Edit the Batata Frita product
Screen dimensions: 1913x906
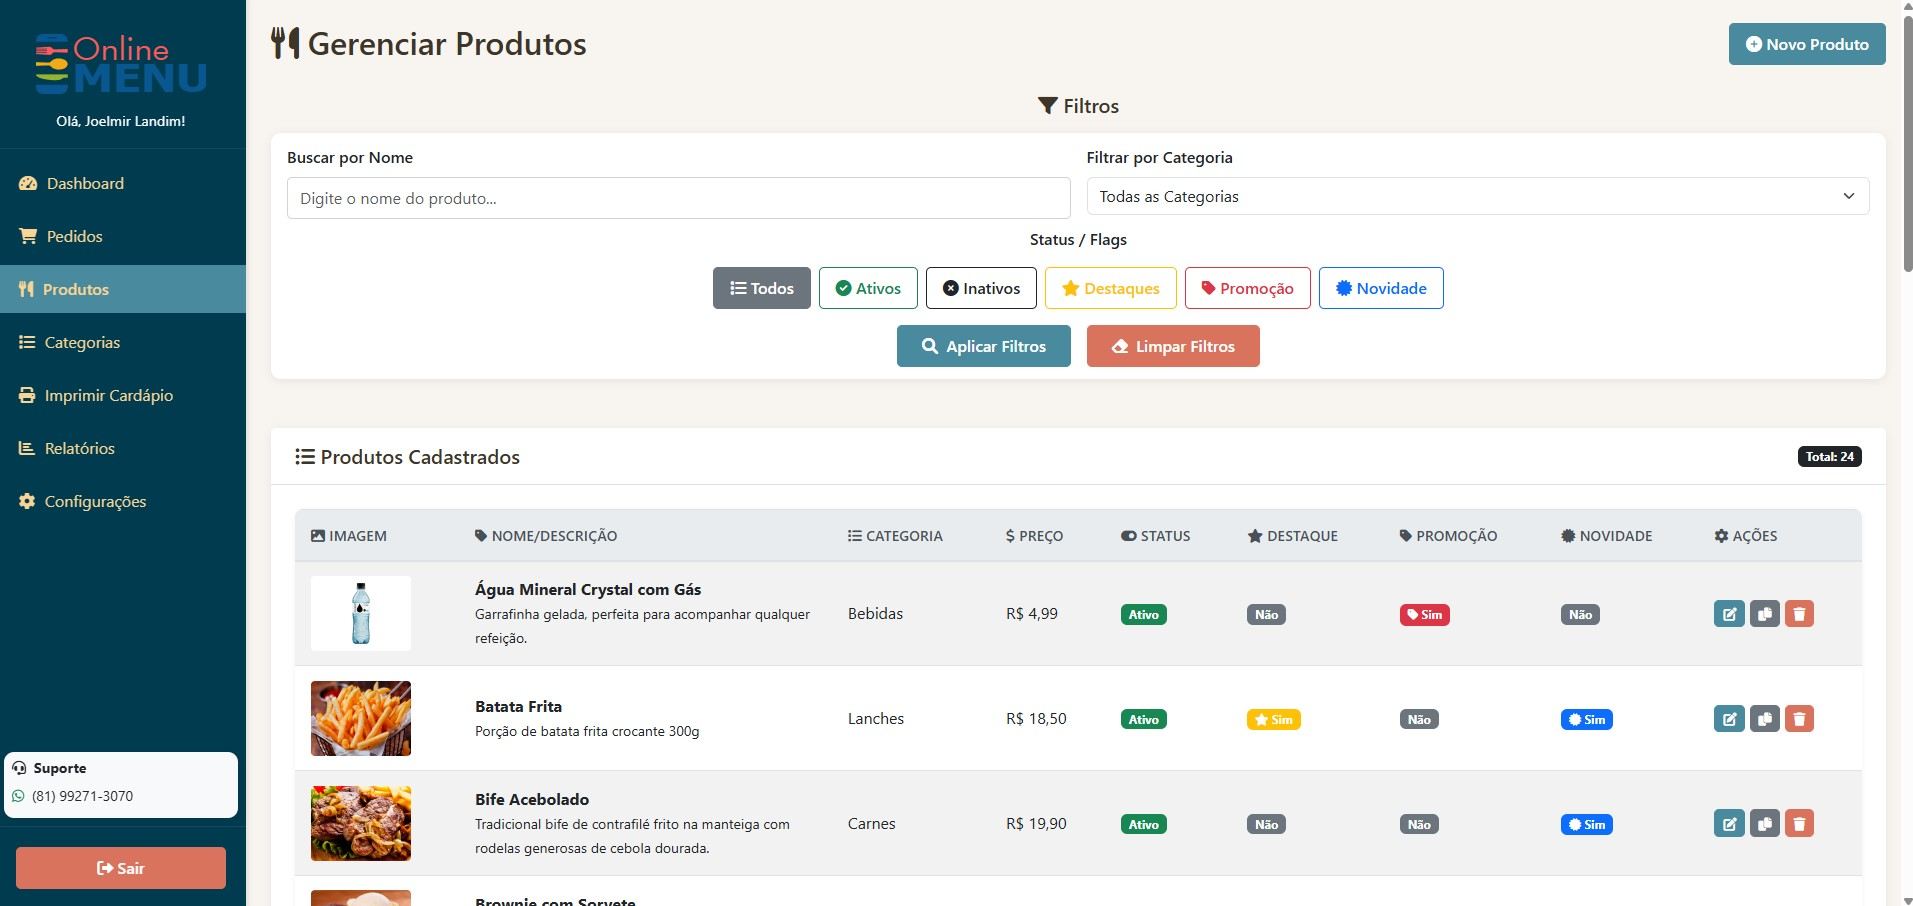click(x=1730, y=718)
